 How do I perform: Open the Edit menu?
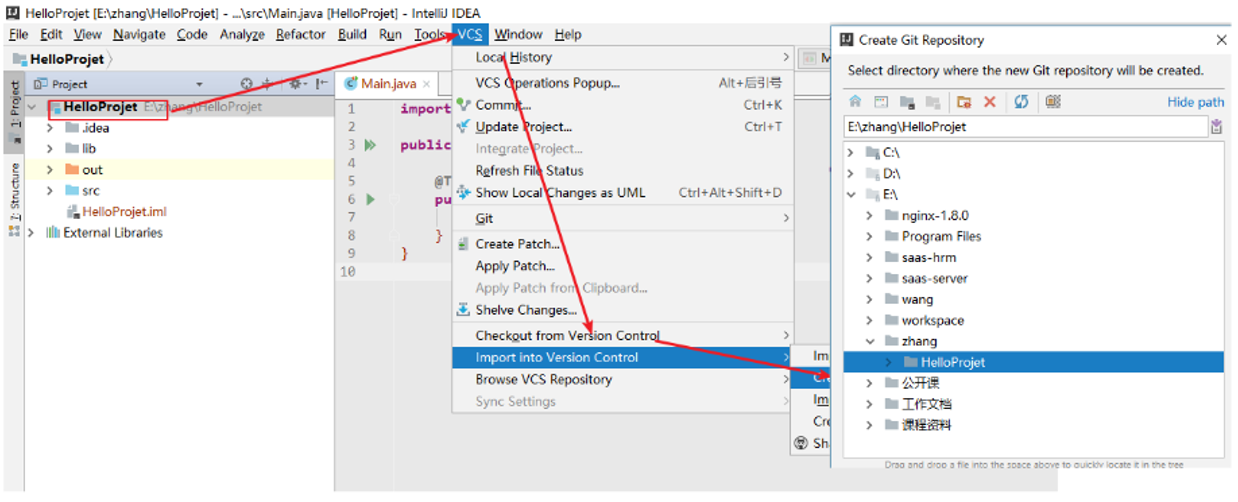[x=51, y=34]
